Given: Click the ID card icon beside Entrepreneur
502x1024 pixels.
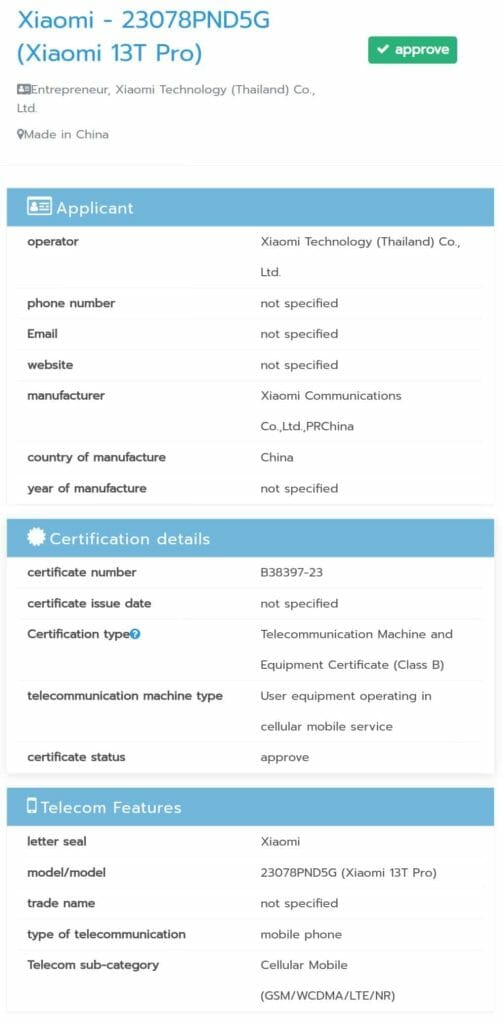Looking at the screenshot, I should [x=24, y=90].
